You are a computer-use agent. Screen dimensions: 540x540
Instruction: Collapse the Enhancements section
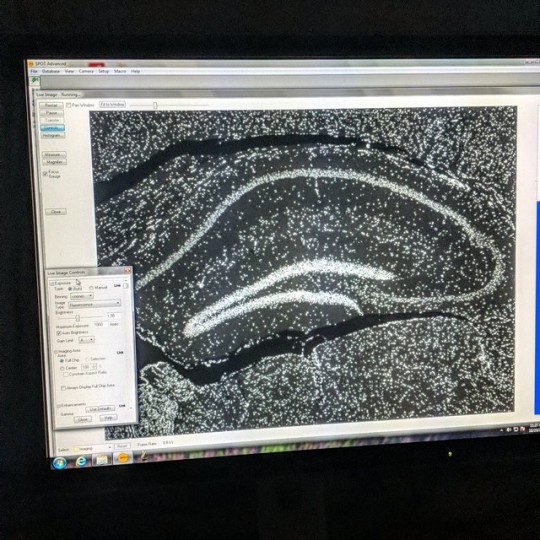click(59, 406)
